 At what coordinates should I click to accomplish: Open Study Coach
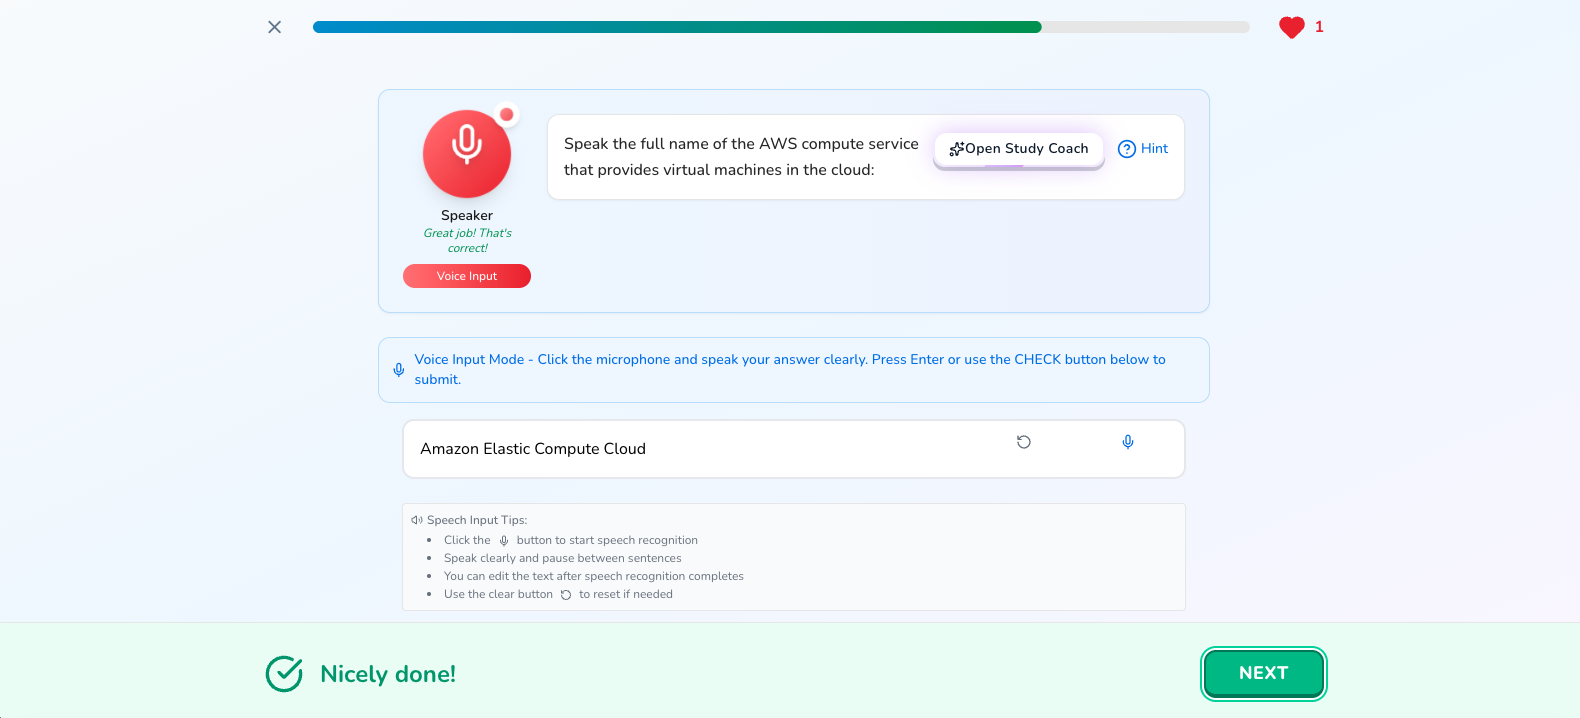point(1019,148)
